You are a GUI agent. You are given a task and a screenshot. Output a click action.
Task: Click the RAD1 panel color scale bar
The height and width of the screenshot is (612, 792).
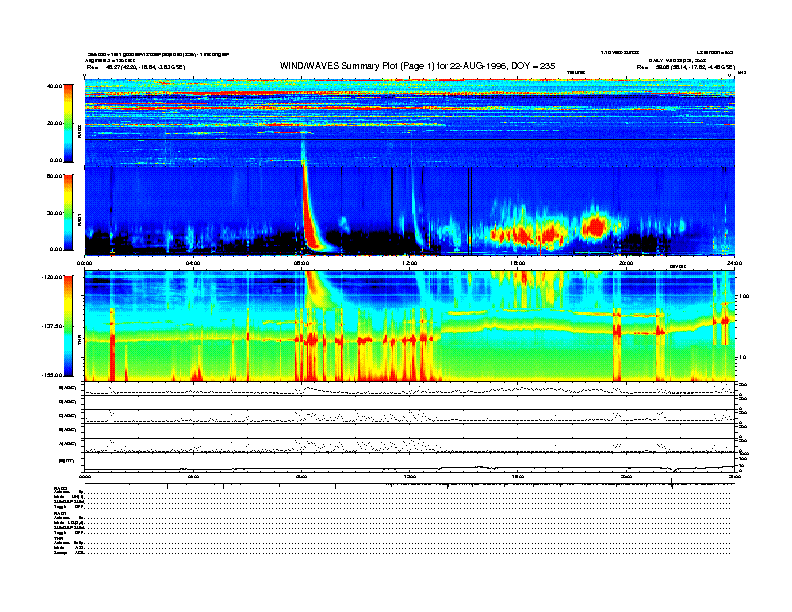(68, 213)
